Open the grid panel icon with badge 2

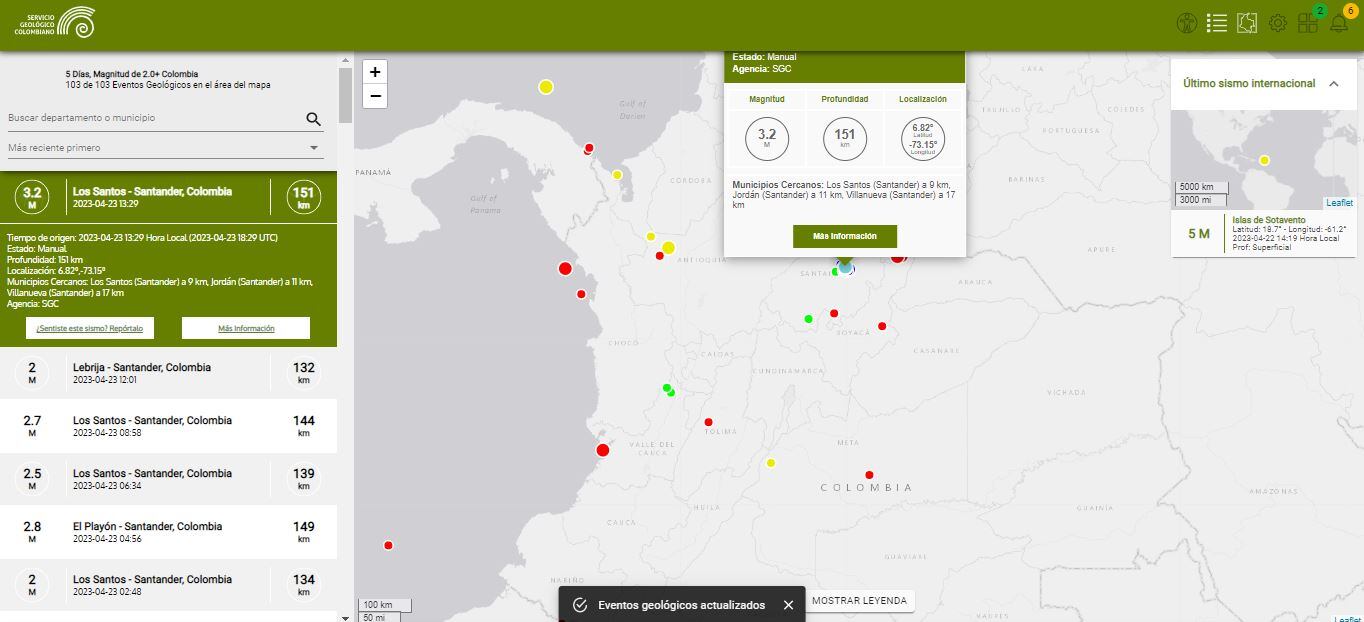(1308, 23)
